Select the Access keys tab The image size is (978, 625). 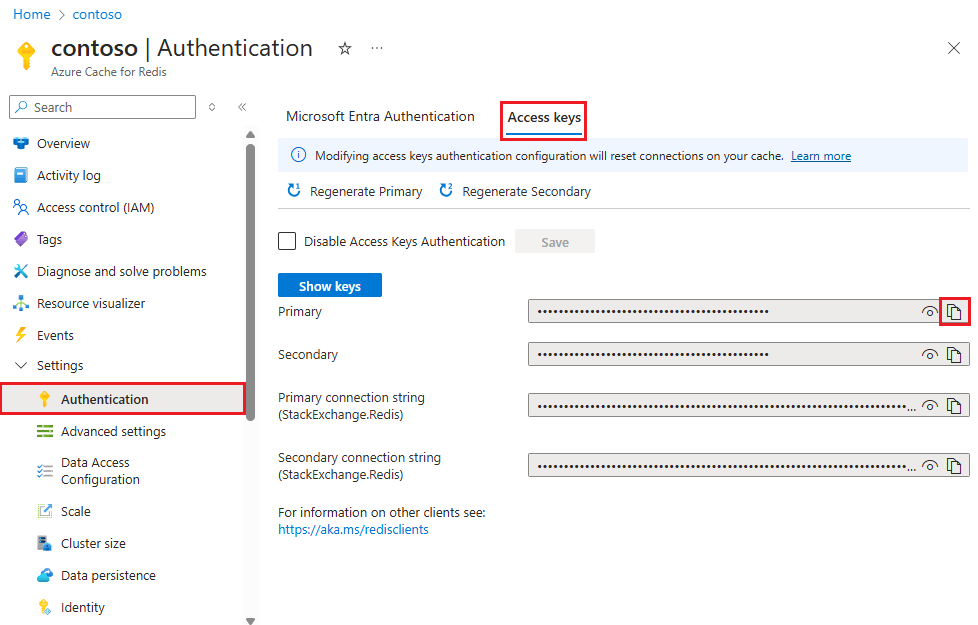[543, 116]
